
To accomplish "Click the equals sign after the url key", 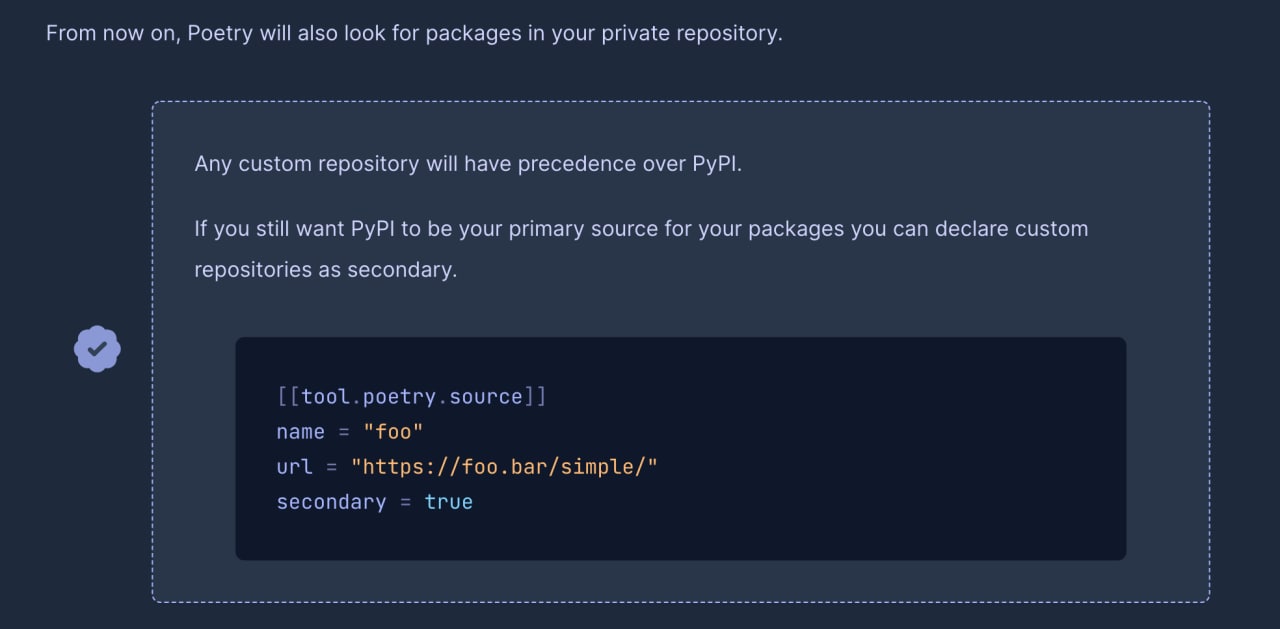I will (332, 467).
